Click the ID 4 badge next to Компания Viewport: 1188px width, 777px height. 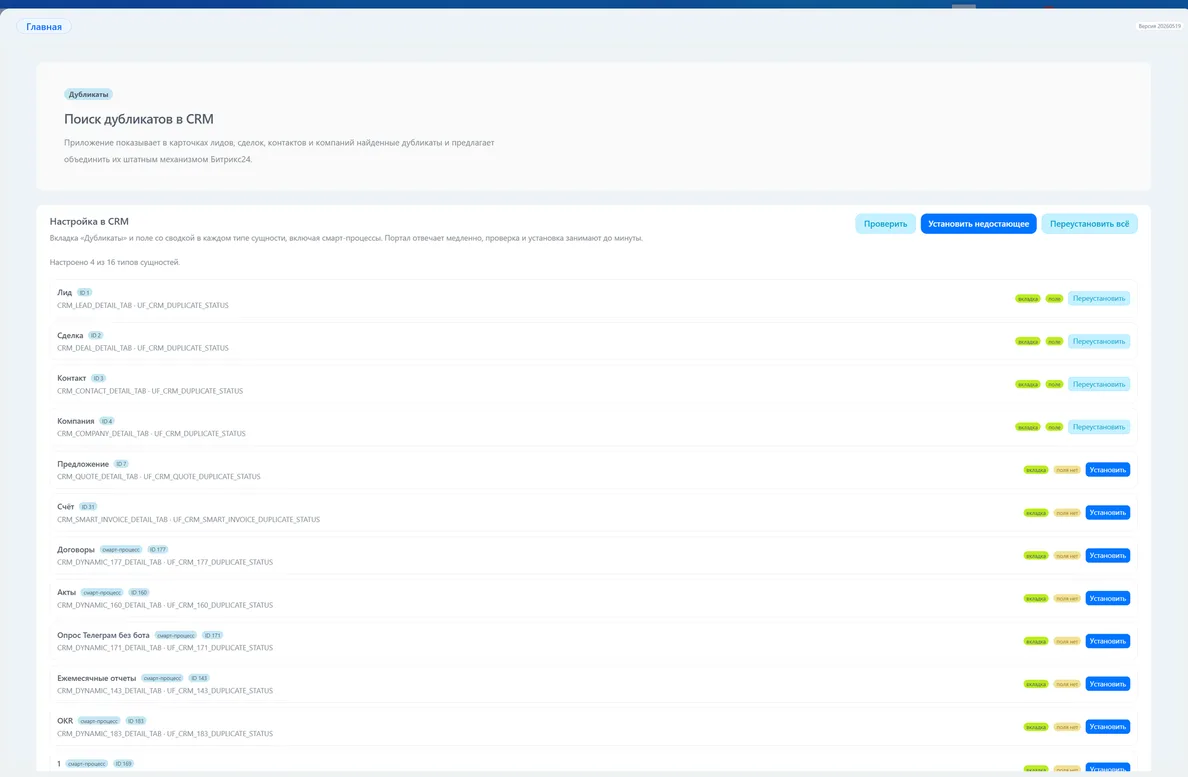point(106,421)
